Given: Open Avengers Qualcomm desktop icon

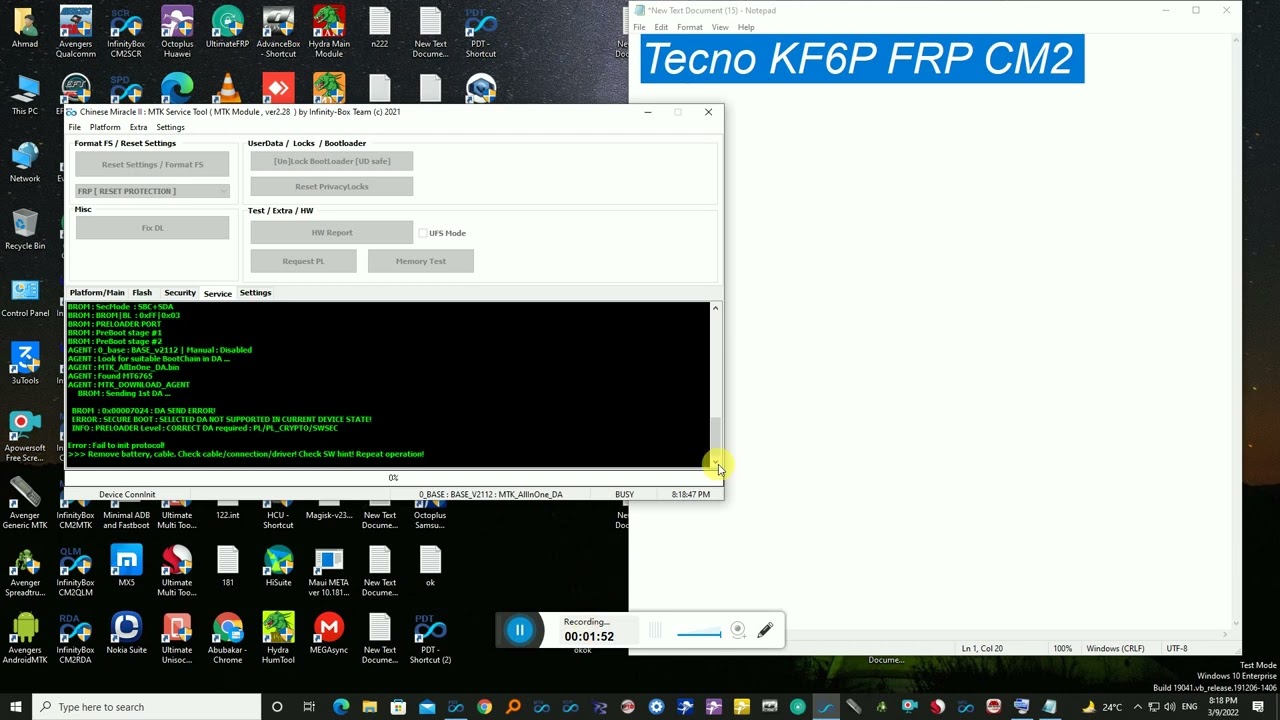Looking at the screenshot, I should tap(76, 32).
